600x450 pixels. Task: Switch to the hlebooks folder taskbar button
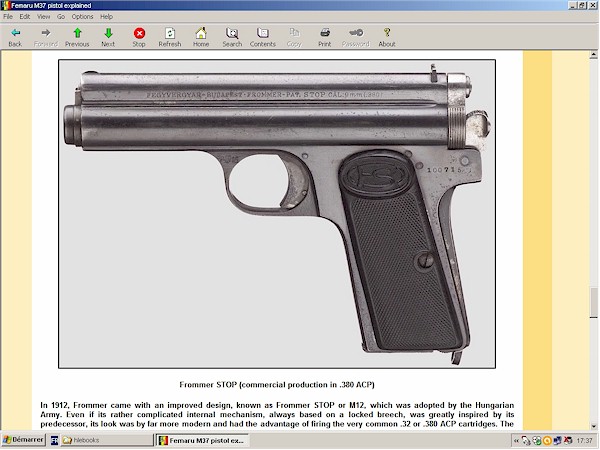[107, 440]
